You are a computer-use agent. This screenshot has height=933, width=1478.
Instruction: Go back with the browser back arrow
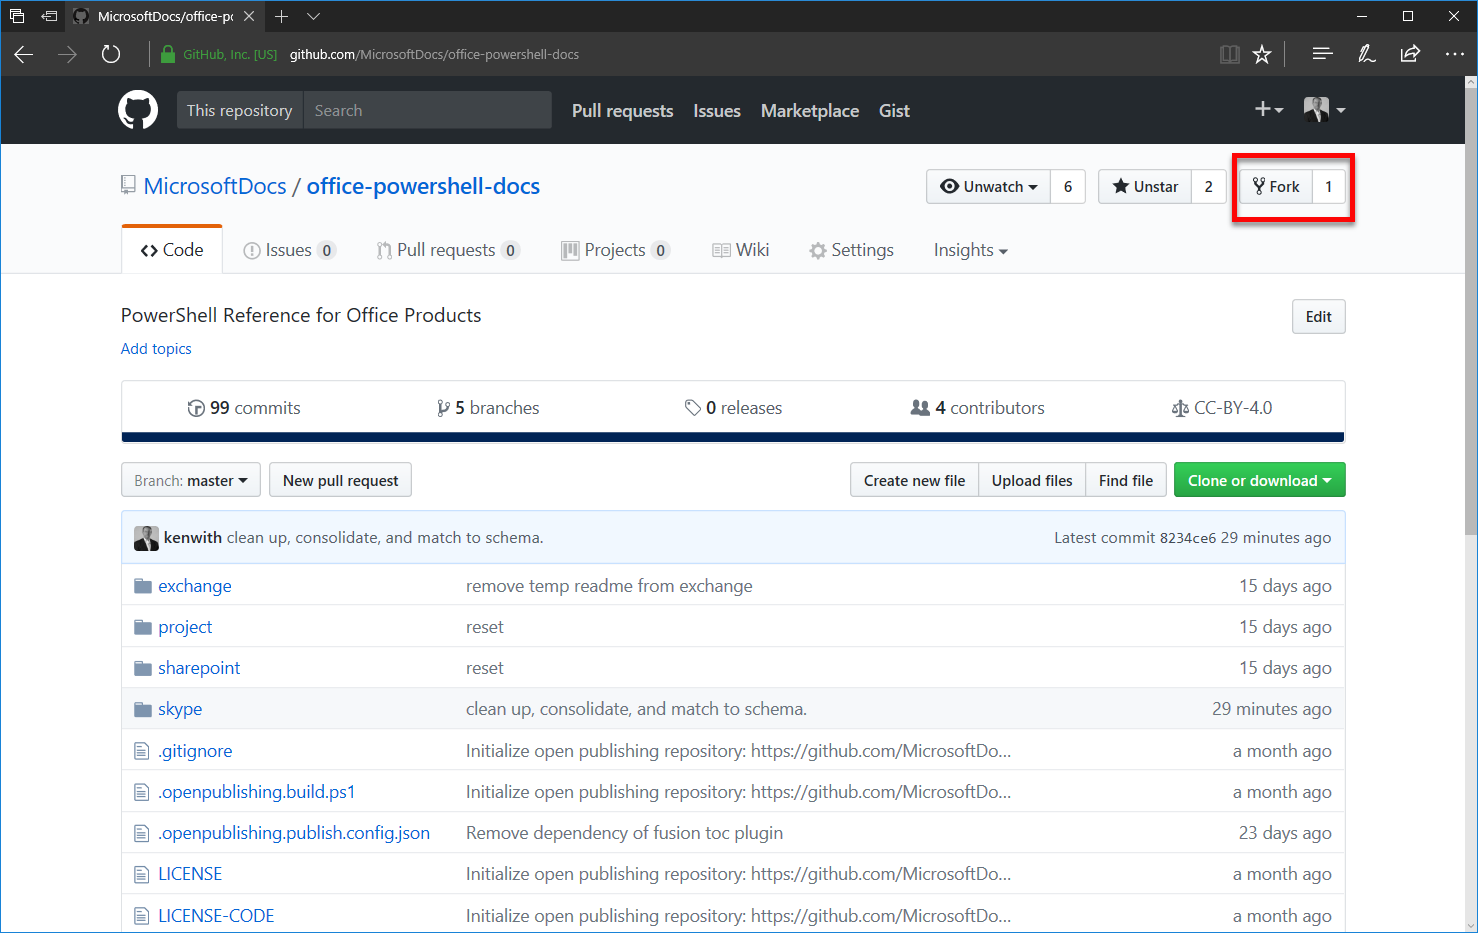point(24,54)
